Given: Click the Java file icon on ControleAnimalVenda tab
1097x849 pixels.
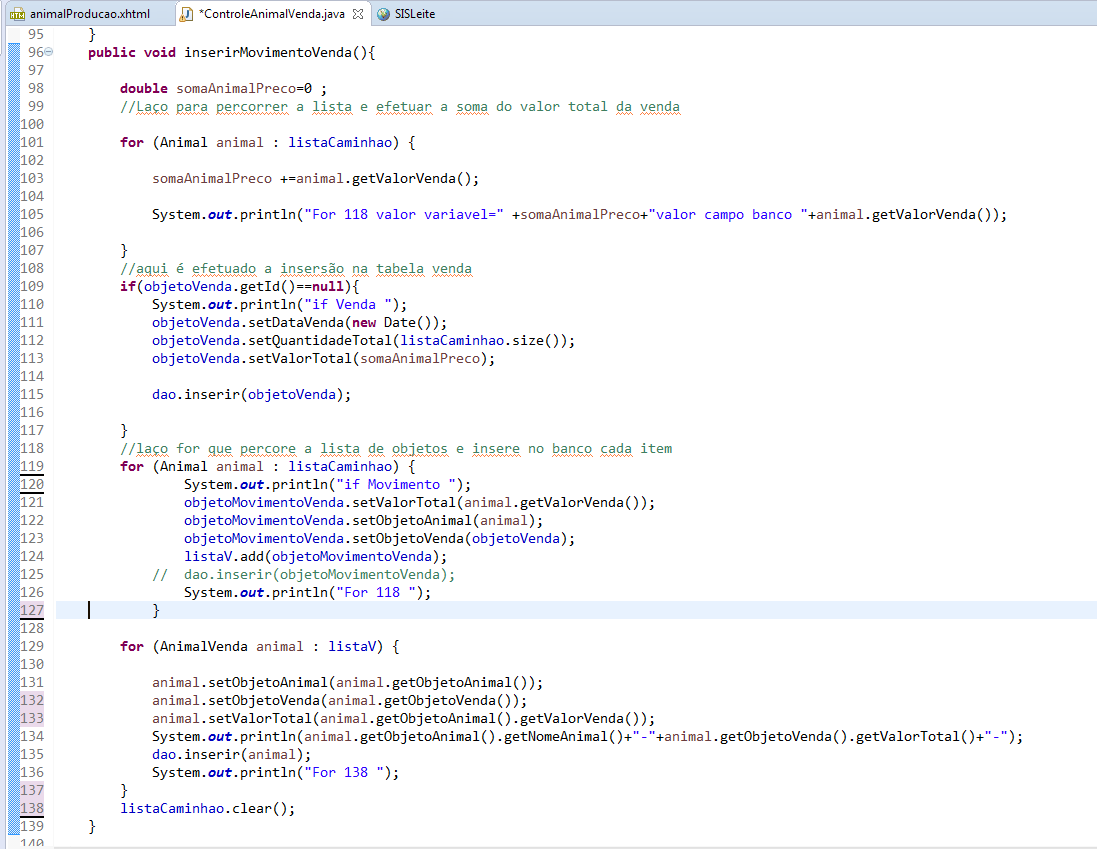Looking at the screenshot, I should pyautogui.click(x=187, y=14).
